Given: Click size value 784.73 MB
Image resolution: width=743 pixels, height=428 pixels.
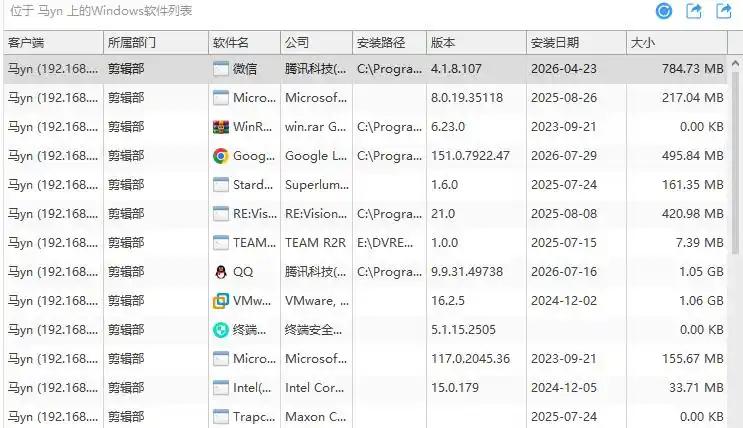Looking at the screenshot, I should (693, 69).
